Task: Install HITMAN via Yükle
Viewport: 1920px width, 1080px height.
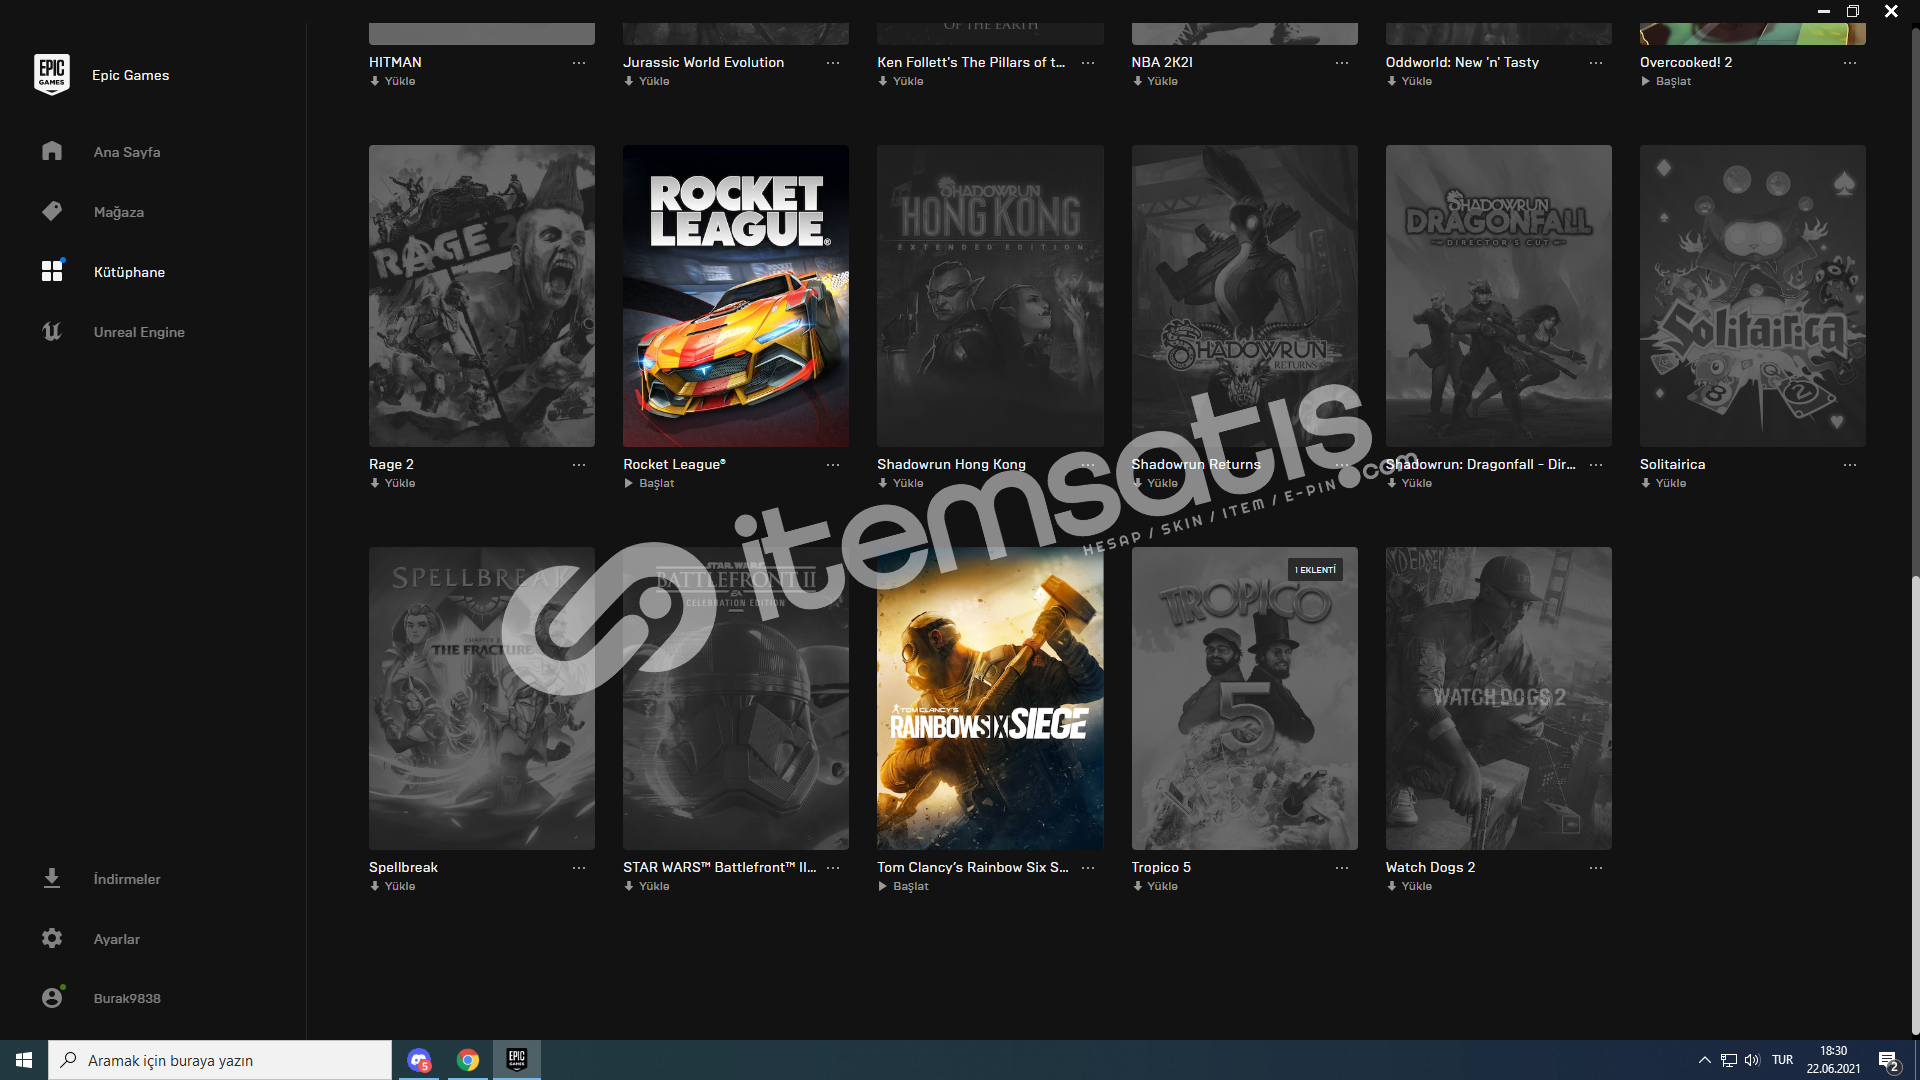Action: pyautogui.click(x=393, y=81)
